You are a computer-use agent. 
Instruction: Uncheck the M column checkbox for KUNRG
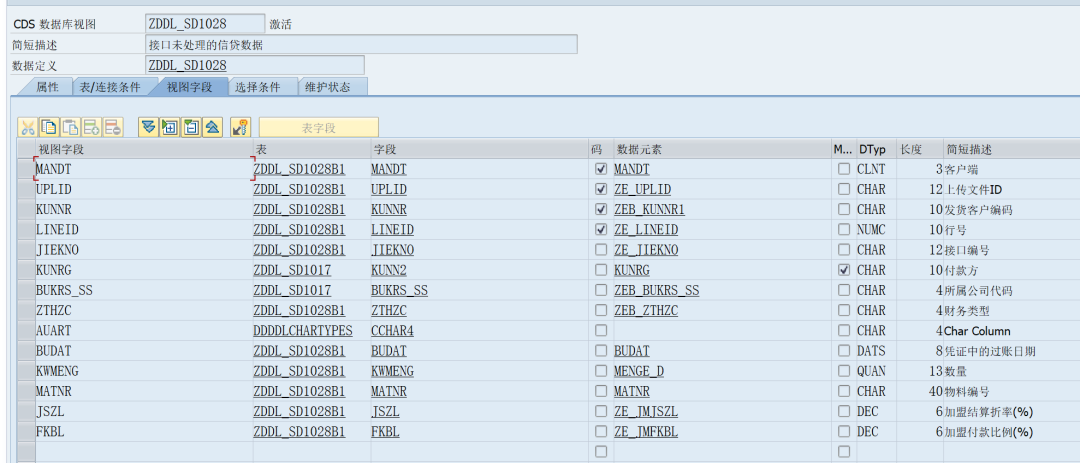pos(844,270)
